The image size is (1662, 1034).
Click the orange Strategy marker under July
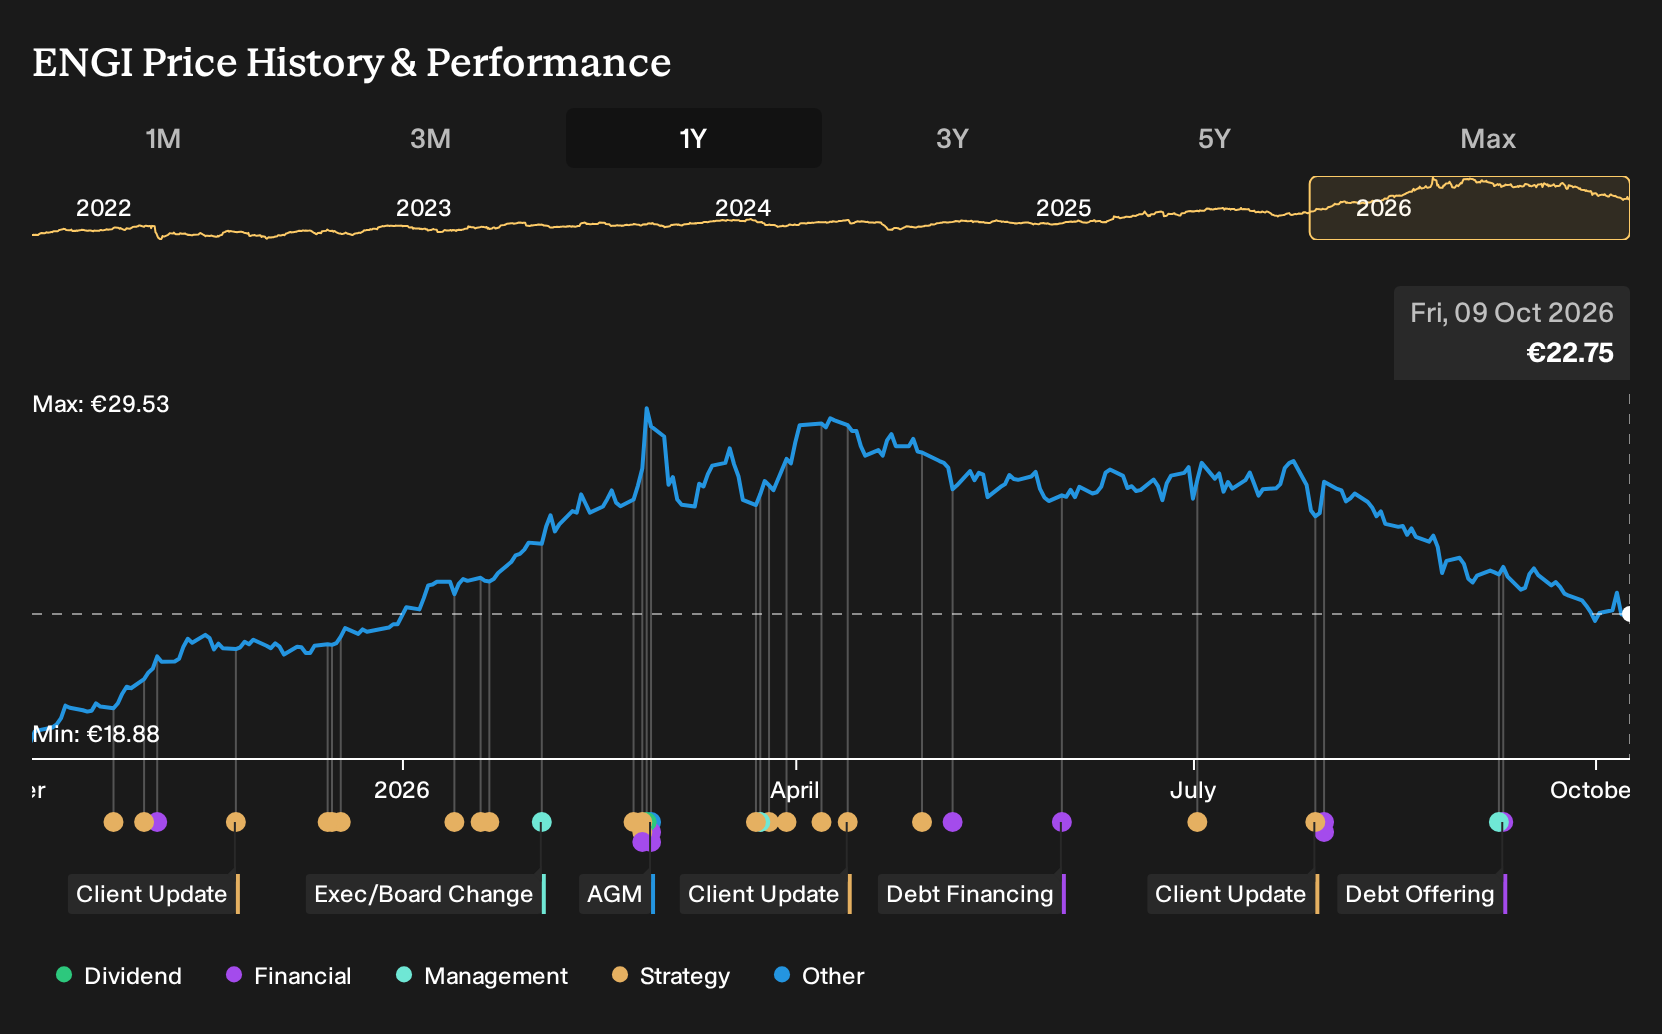tap(1197, 822)
